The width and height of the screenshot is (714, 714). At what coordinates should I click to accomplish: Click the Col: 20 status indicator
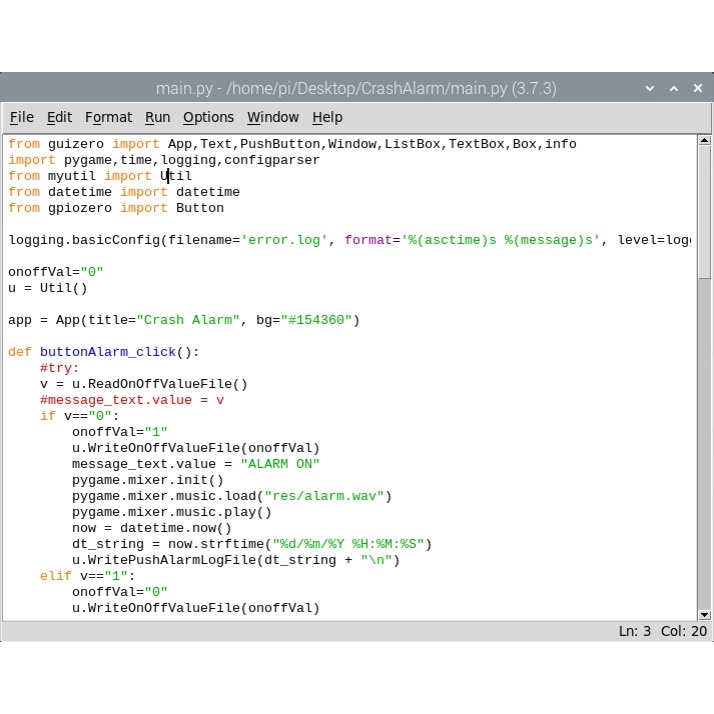point(684,631)
